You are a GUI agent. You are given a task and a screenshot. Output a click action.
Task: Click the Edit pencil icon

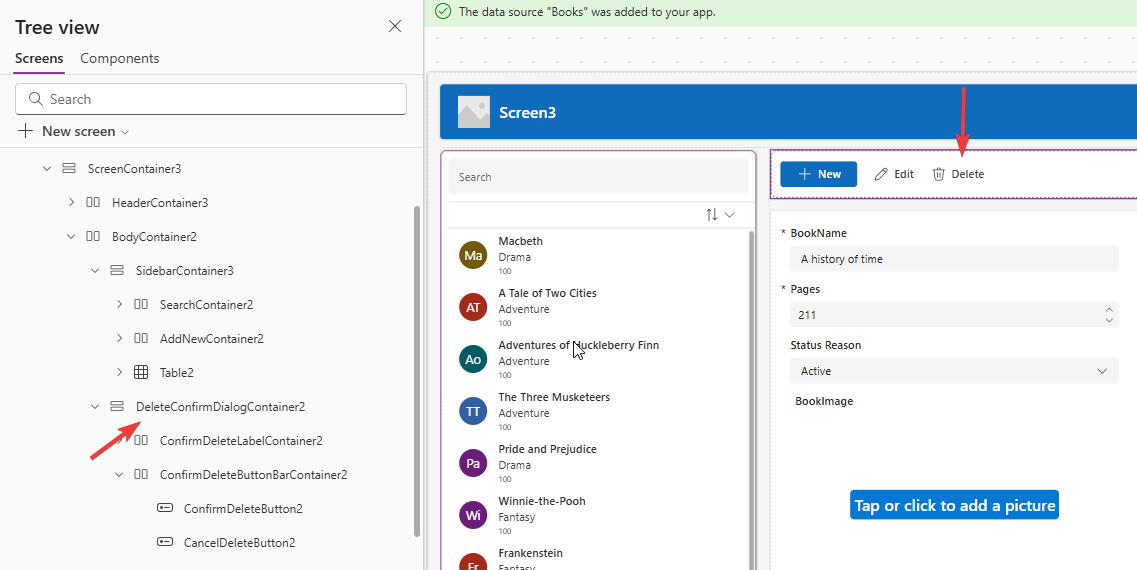click(881, 174)
